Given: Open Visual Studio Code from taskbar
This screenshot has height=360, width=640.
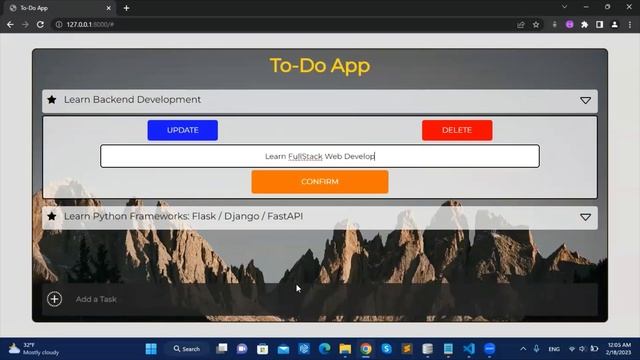Looking at the screenshot, I should [469, 349].
